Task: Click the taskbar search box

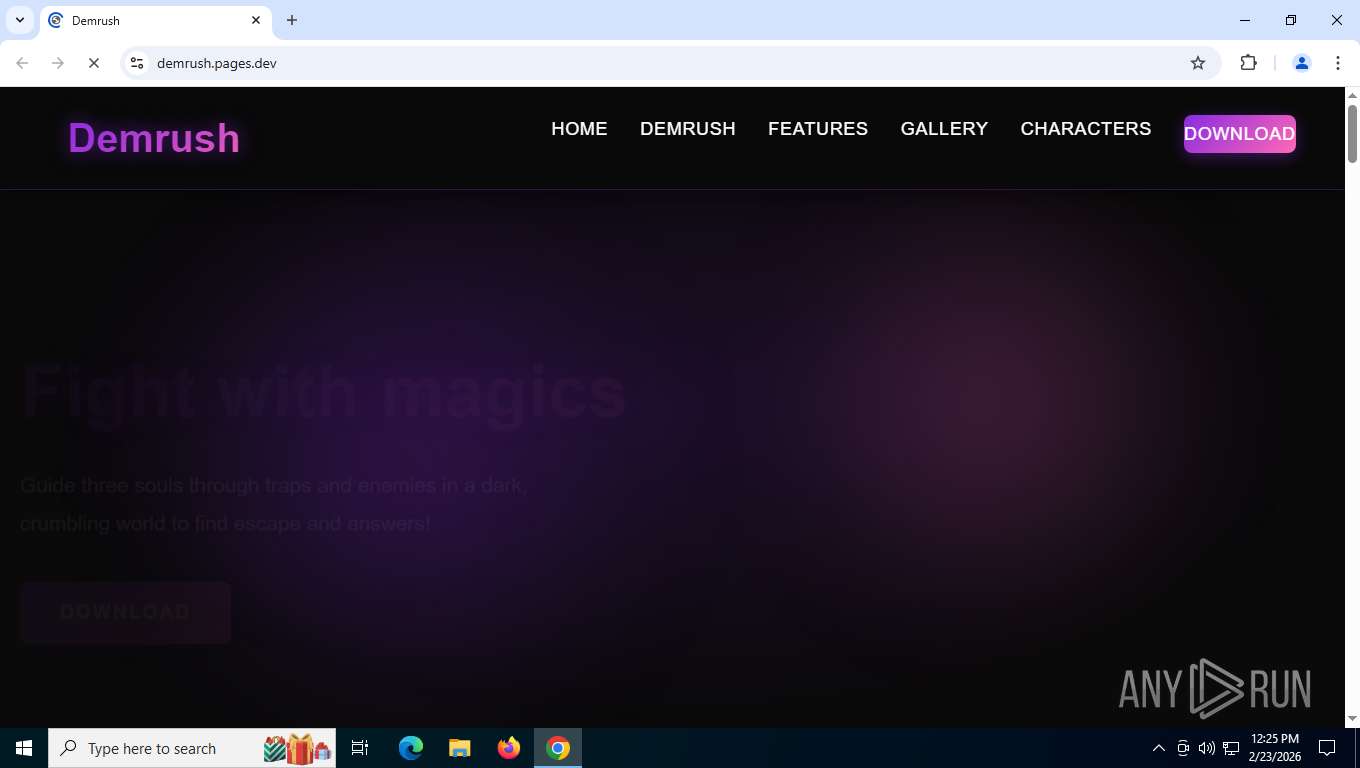Action: [192, 748]
